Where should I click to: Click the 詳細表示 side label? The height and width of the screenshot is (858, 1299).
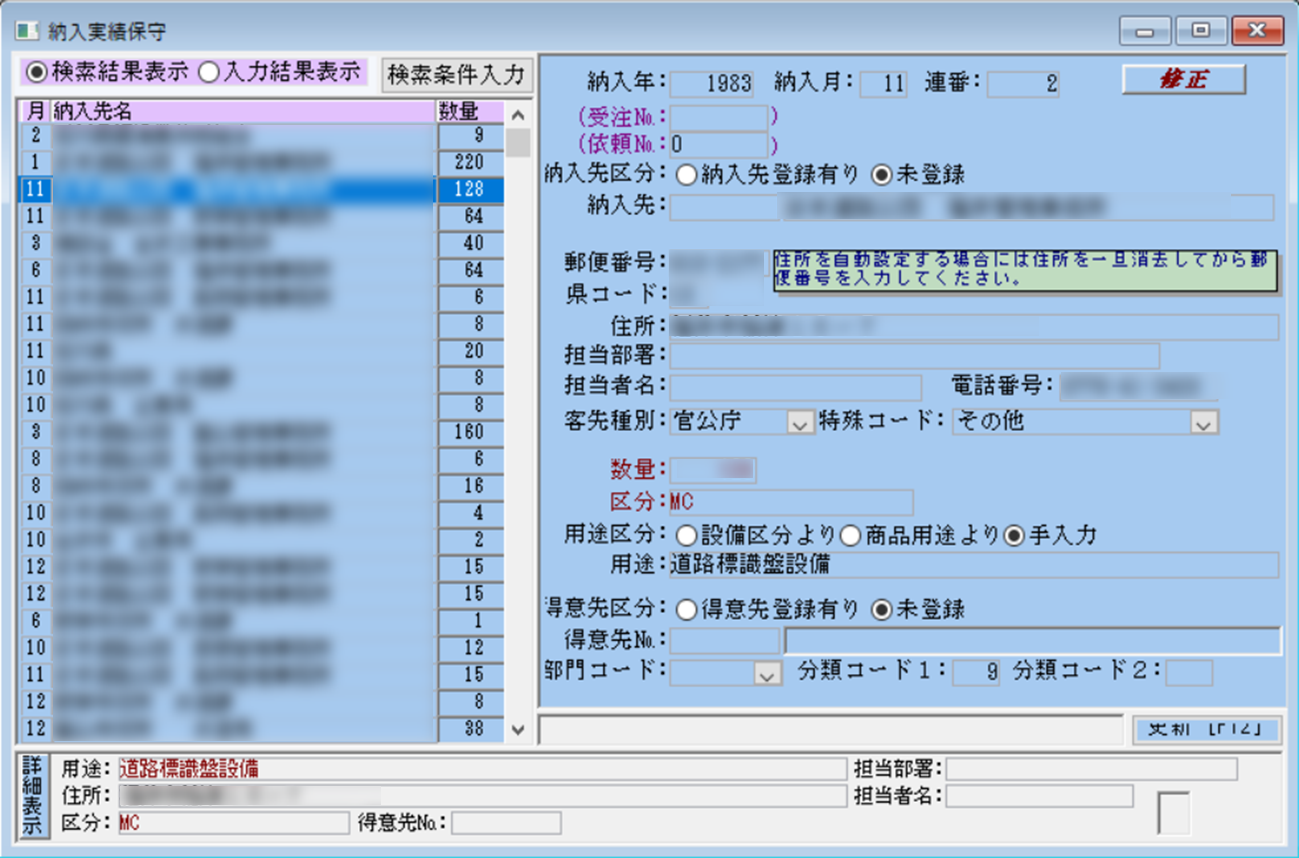34,797
